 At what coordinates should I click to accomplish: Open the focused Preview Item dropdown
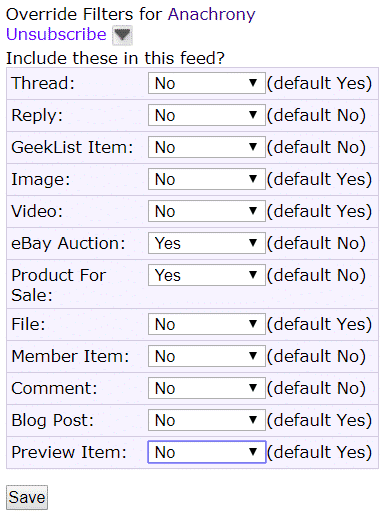207,452
